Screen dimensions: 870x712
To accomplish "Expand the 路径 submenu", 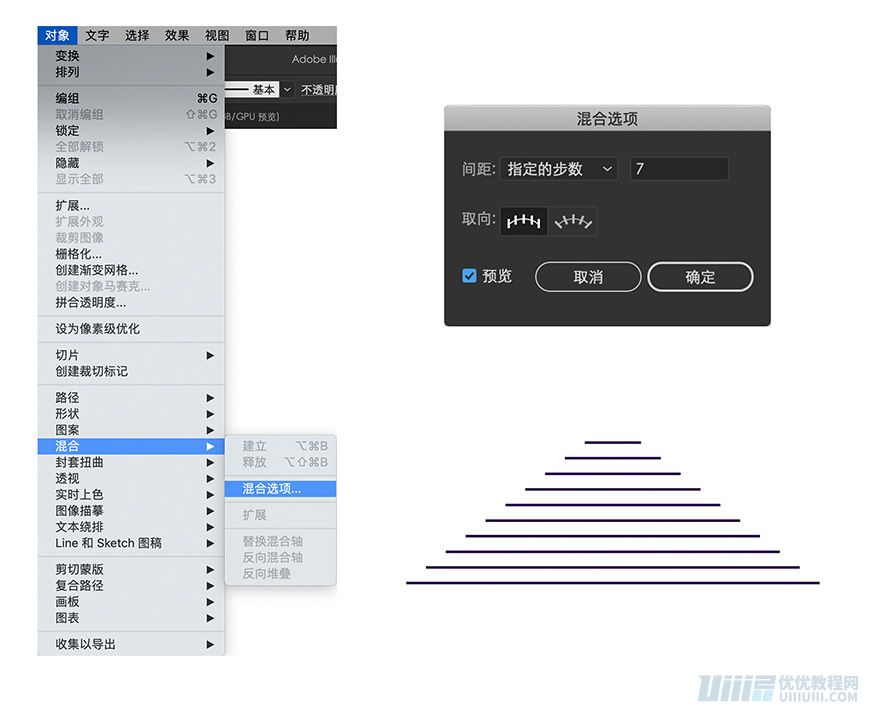I will [131, 397].
